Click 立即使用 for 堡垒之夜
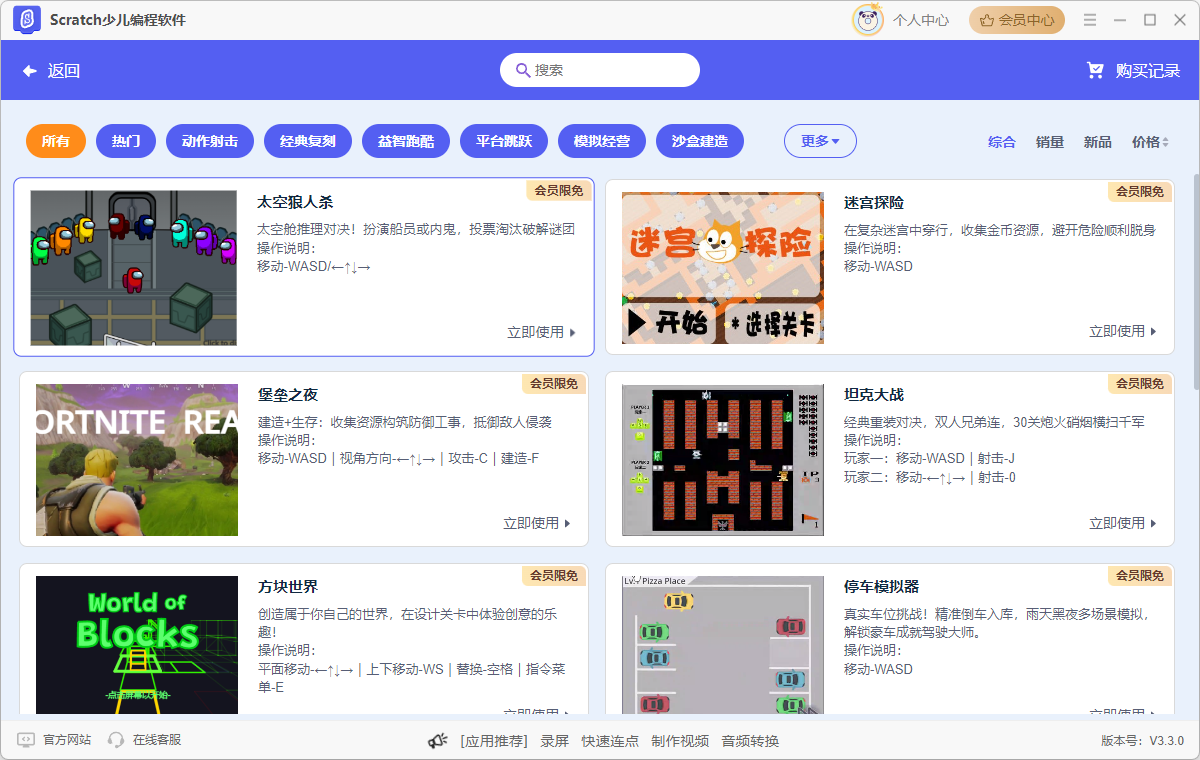The width and height of the screenshot is (1200, 760). (x=537, y=523)
